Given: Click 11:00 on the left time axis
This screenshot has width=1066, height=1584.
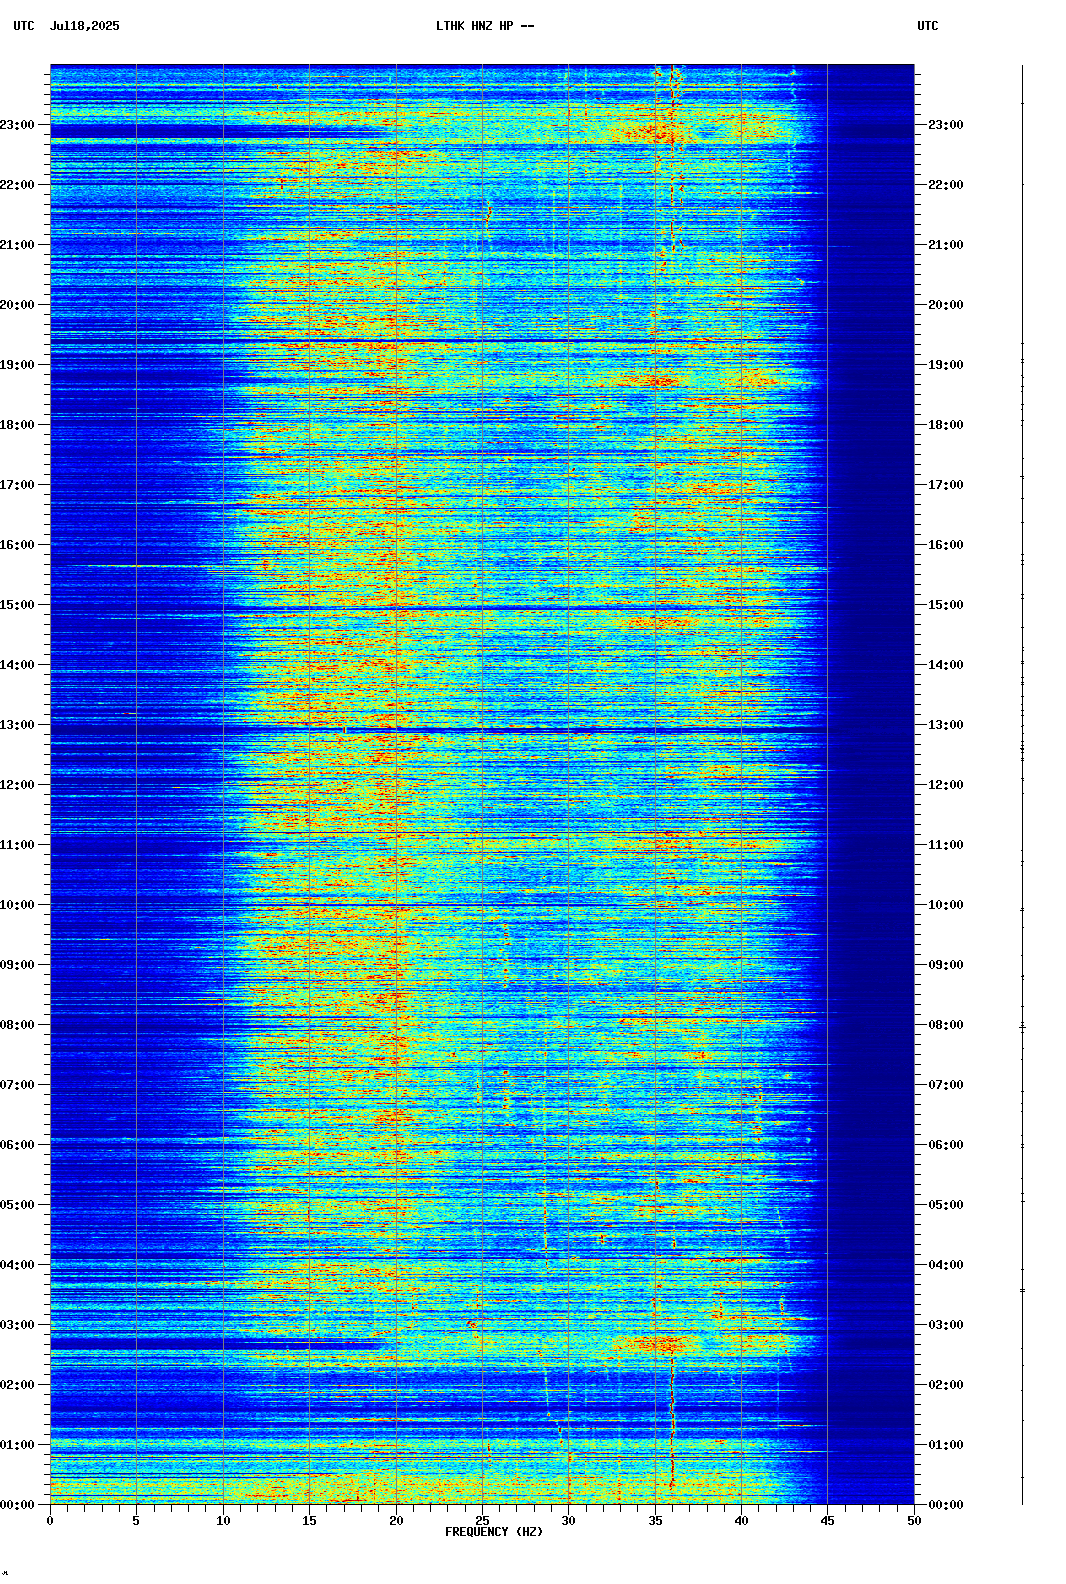Looking at the screenshot, I should click(17, 845).
